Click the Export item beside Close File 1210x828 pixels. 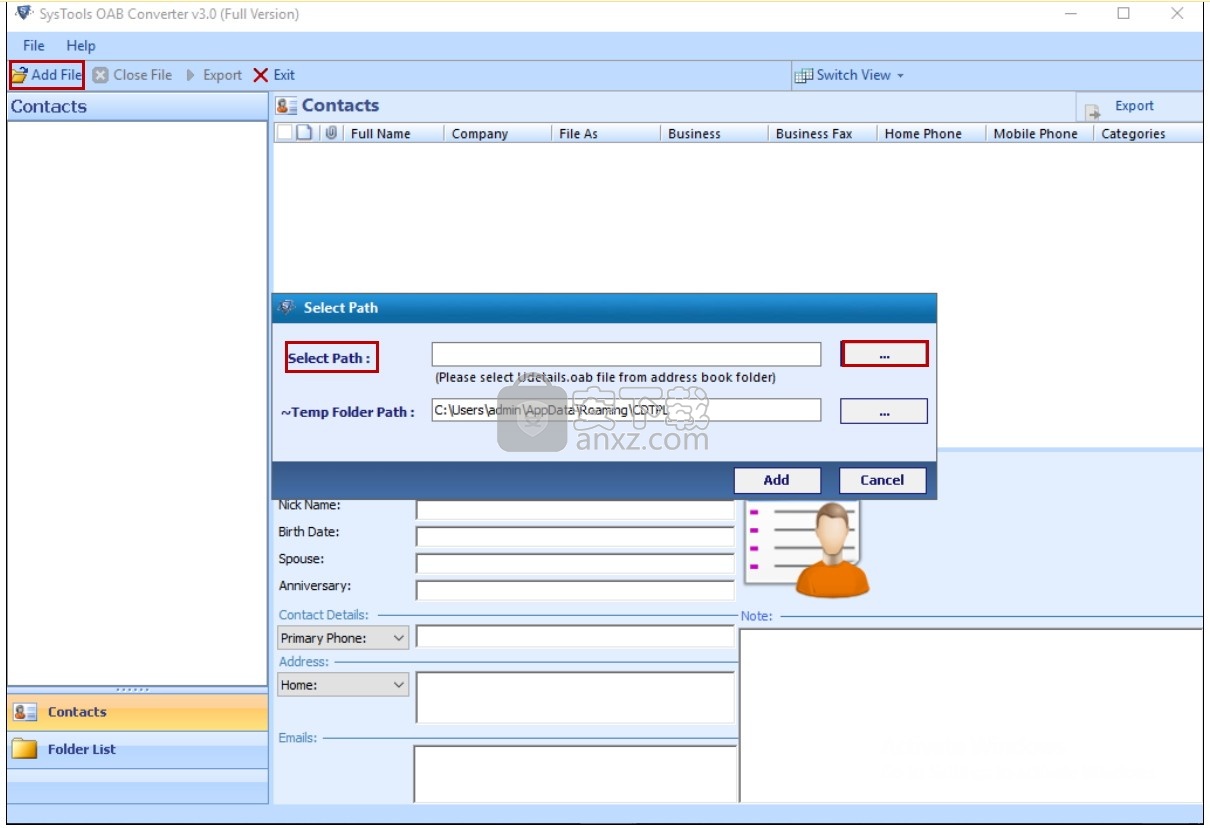(x=213, y=75)
